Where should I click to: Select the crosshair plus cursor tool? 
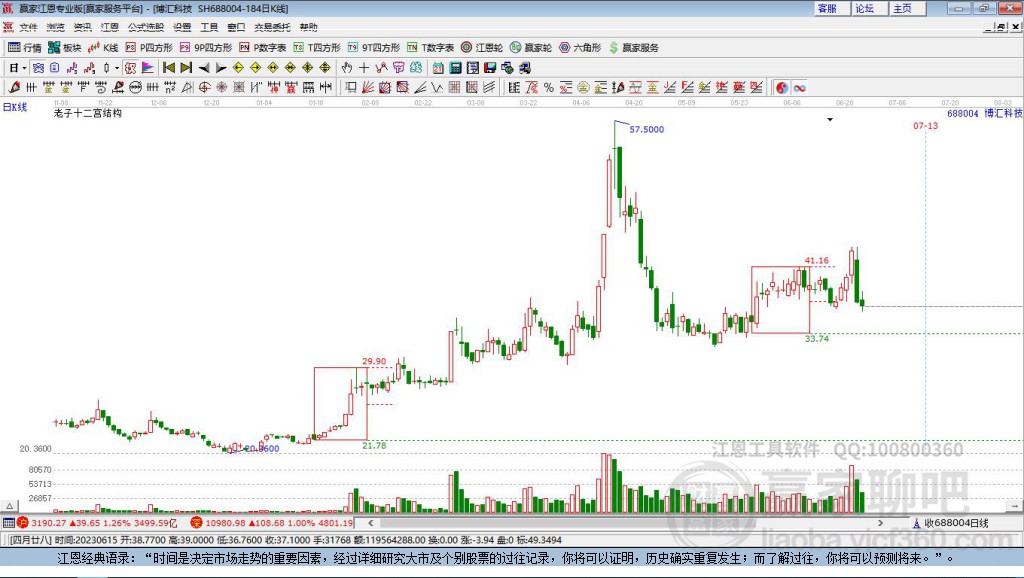coord(364,68)
